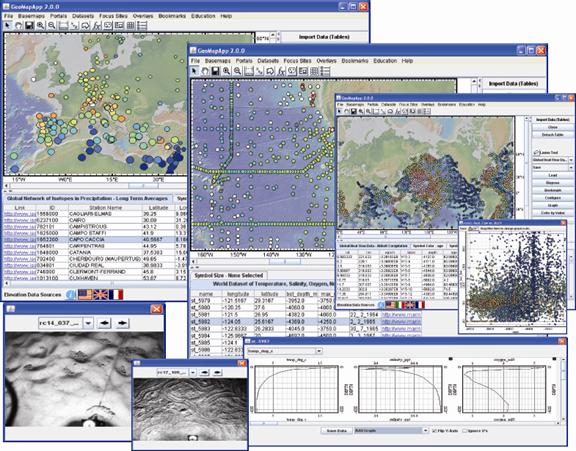Image resolution: width=576 pixels, height=451 pixels.
Task: Choose the pan hand tool in the Europe map window
Action: [x=18, y=25]
